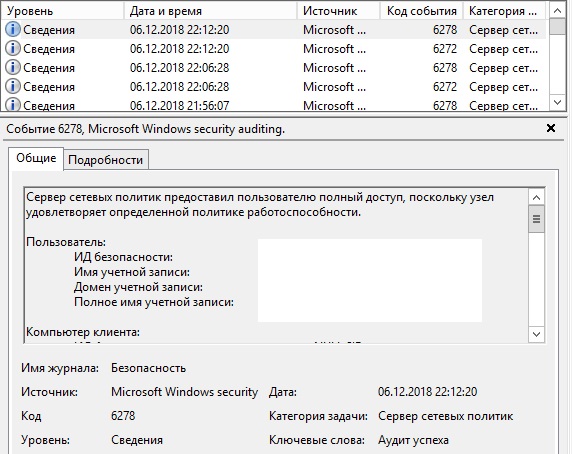Click the Категория column header
Viewport: 572px width, 454px height.
coord(505,11)
